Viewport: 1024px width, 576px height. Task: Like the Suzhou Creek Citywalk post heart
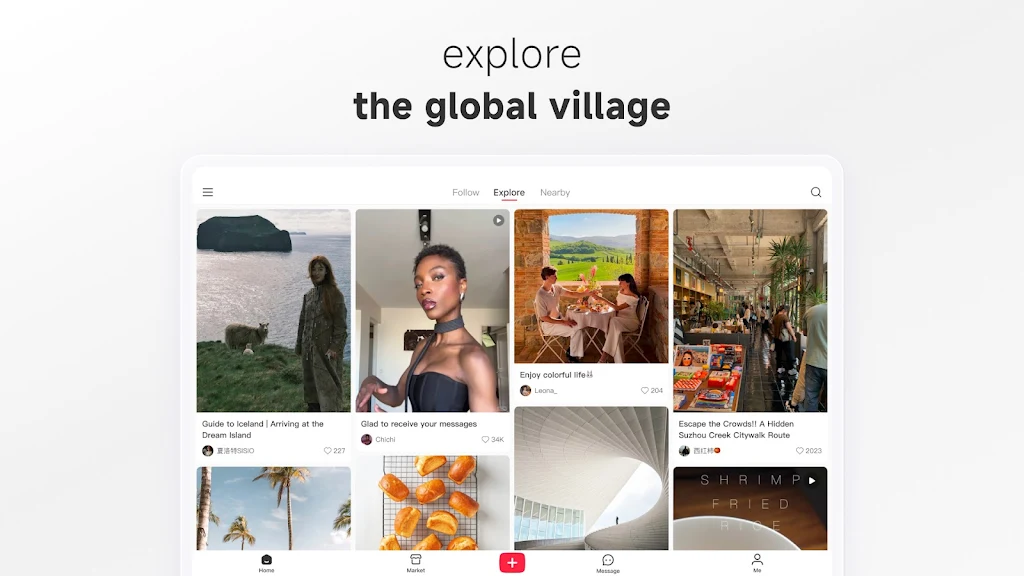click(x=799, y=451)
